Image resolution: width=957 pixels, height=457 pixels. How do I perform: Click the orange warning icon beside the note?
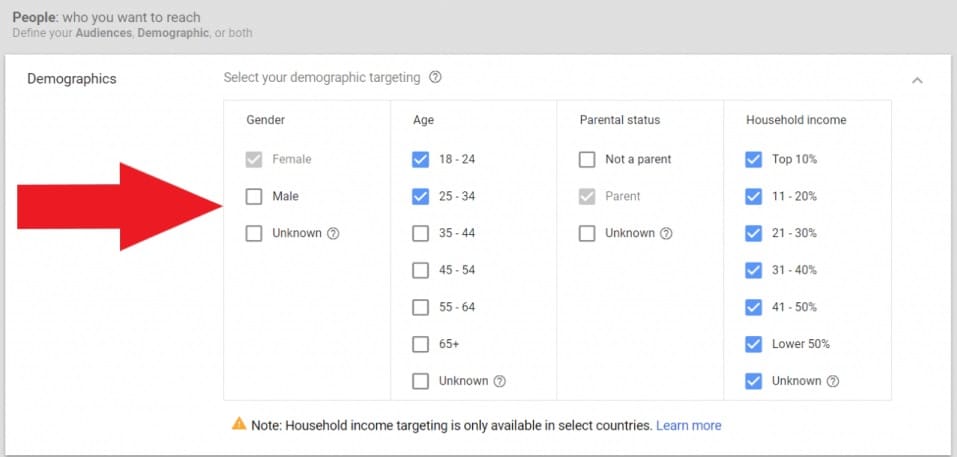[x=239, y=423]
